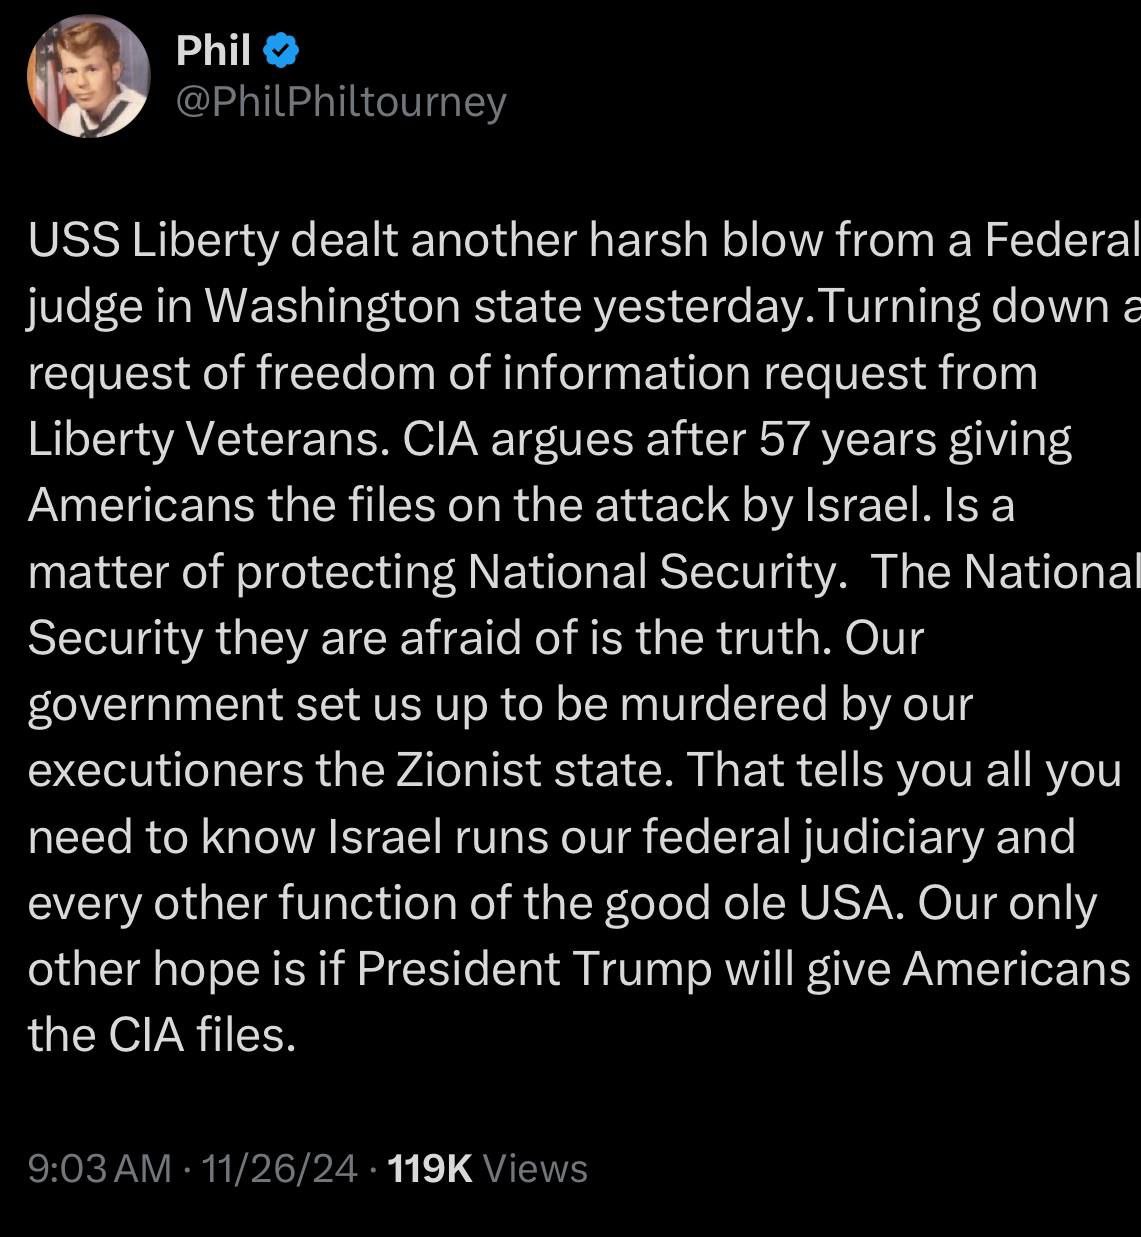
Task: Open the @PhilPhiltourney handle link
Action: click(x=341, y=101)
